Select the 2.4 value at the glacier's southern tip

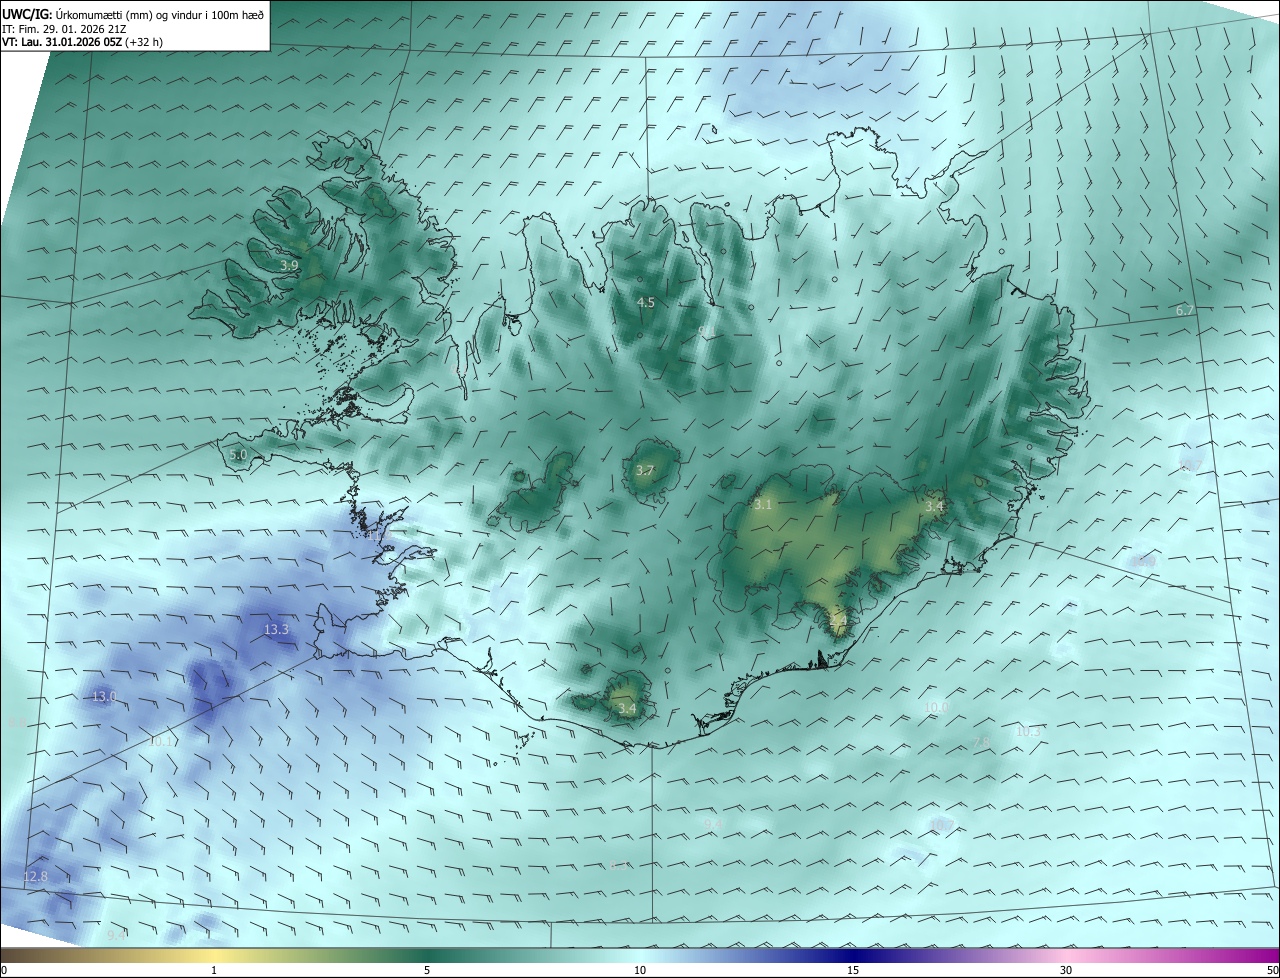pos(838,623)
